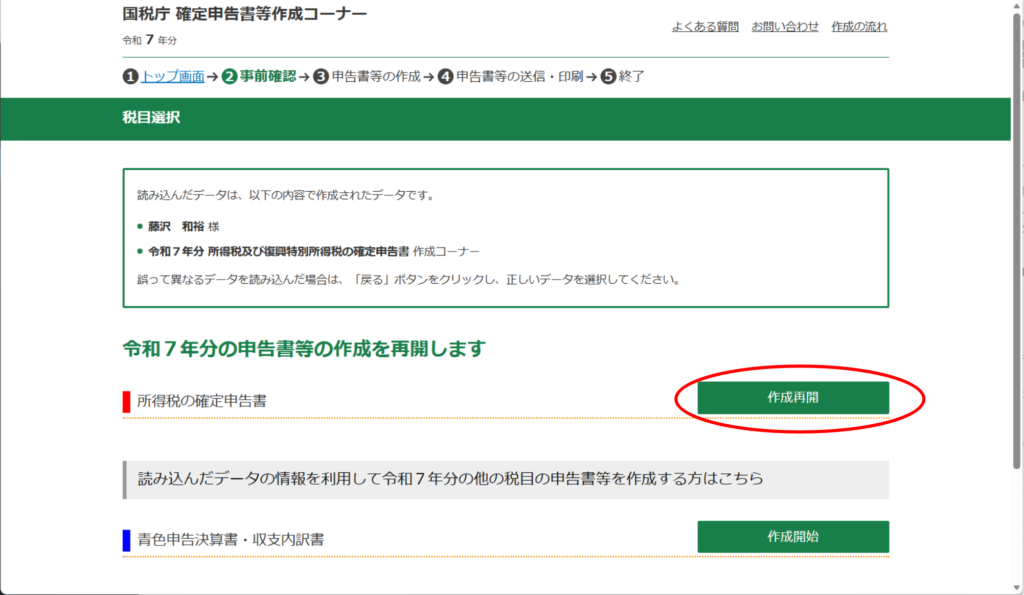Image resolution: width=1024 pixels, height=595 pixels.
Task: Click the step 4 circled number icon
Action: [446, 77]
